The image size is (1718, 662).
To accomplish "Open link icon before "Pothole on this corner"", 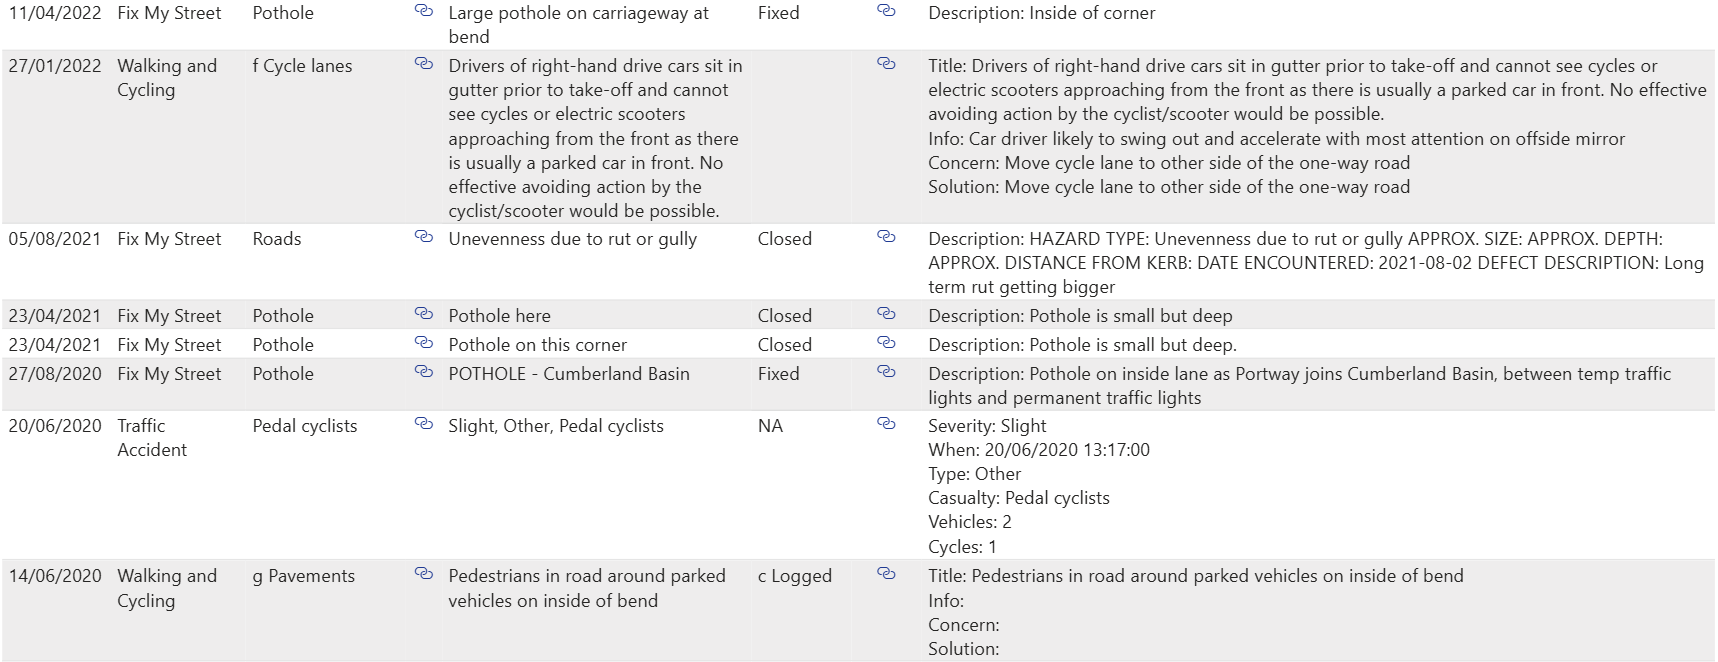I will [x=424, y=343].
